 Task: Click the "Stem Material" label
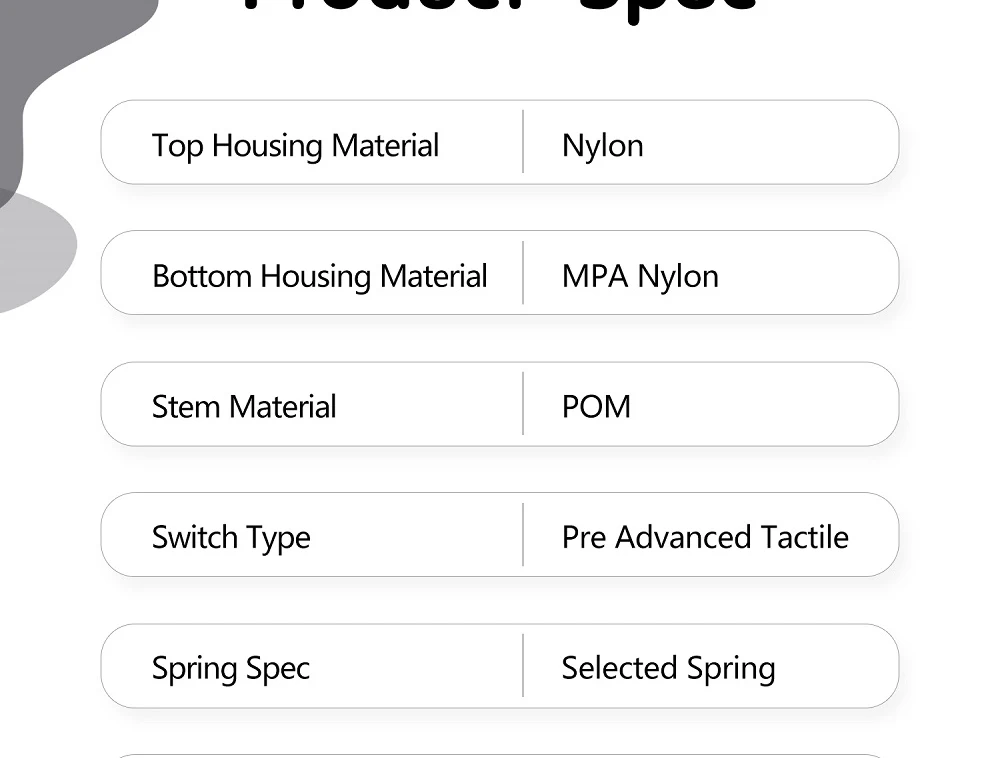click(x=244, y=407)
